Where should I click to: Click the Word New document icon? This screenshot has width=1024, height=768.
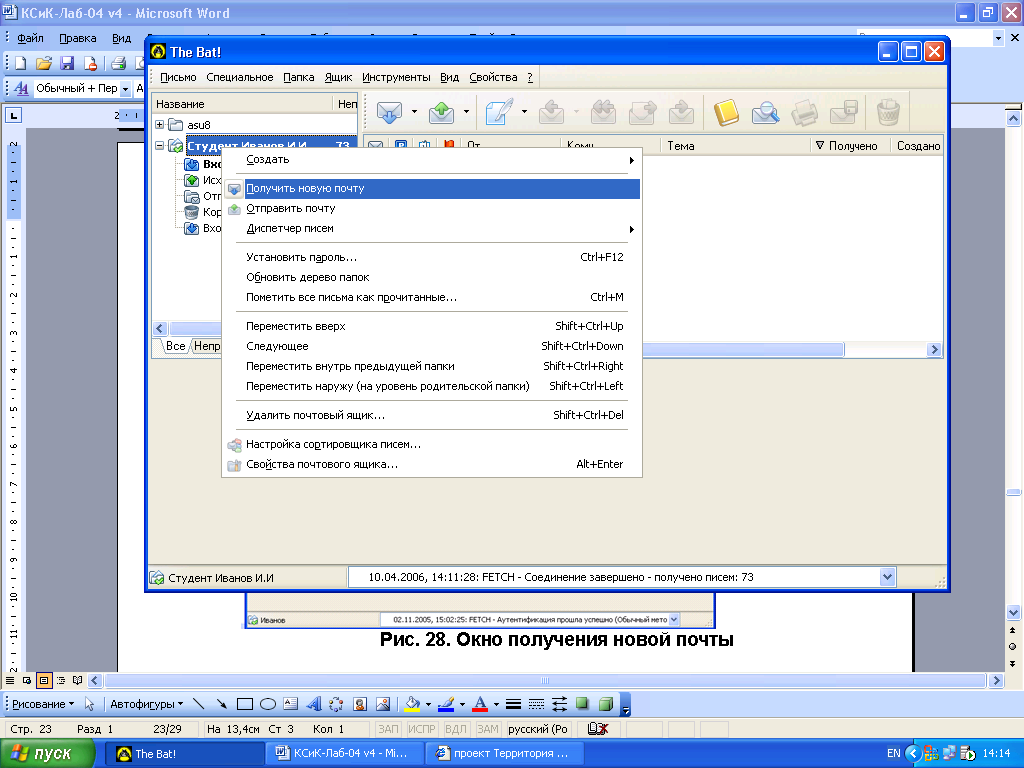(20, 63)
